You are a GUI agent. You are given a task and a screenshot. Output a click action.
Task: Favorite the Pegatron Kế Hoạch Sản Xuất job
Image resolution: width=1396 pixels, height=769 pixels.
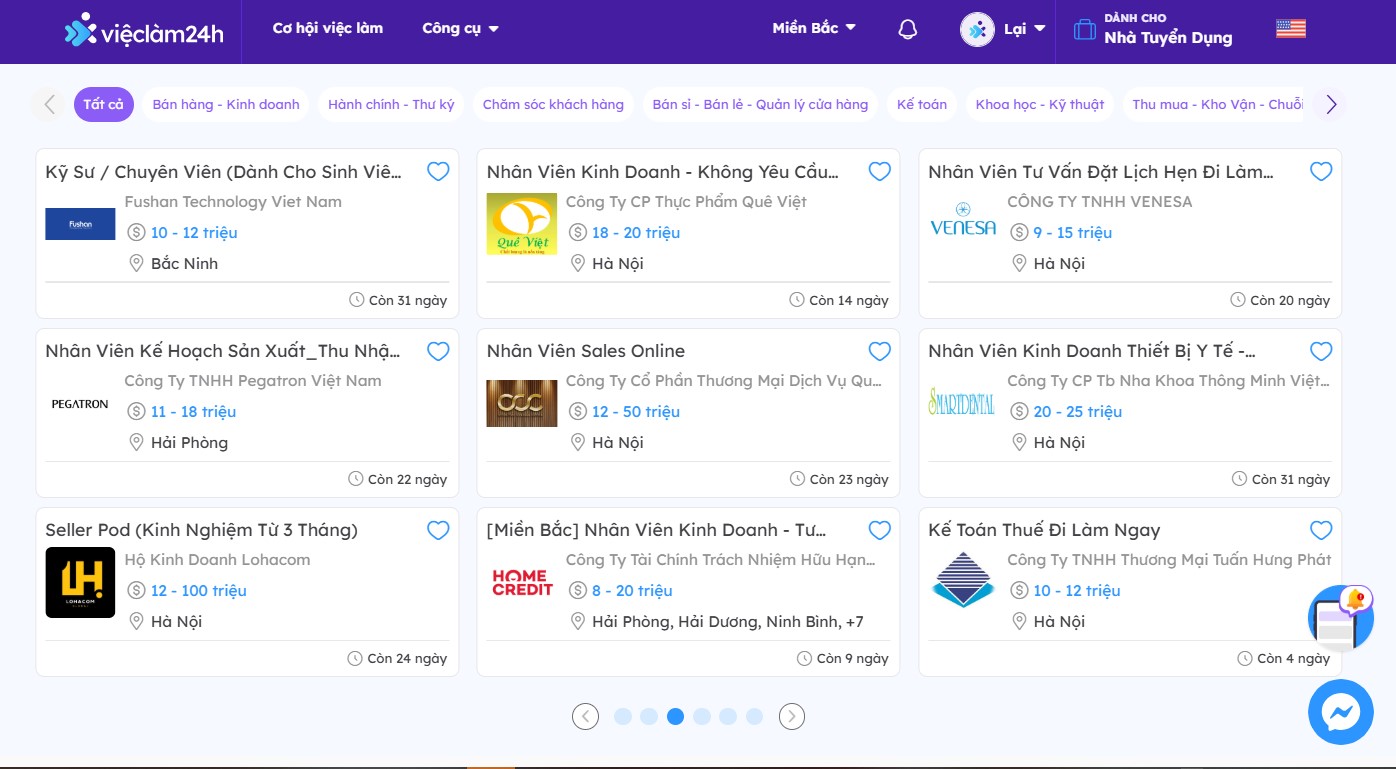tap(438, 351)
